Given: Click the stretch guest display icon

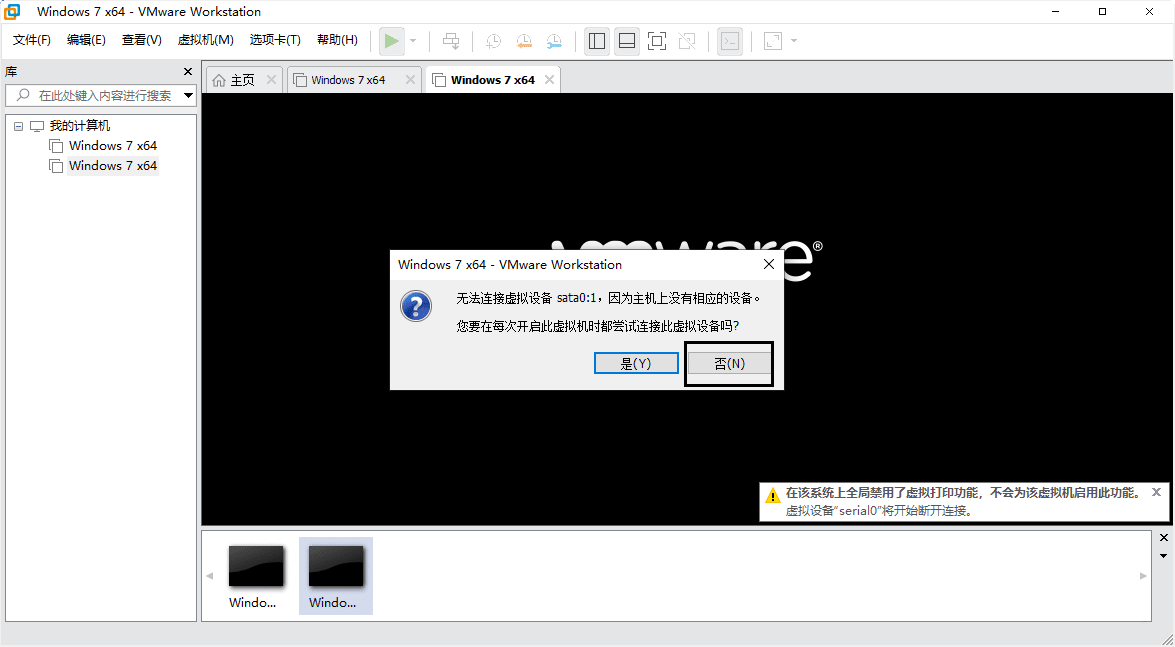Looking at the screenshot, I should [x=773, y=41].
